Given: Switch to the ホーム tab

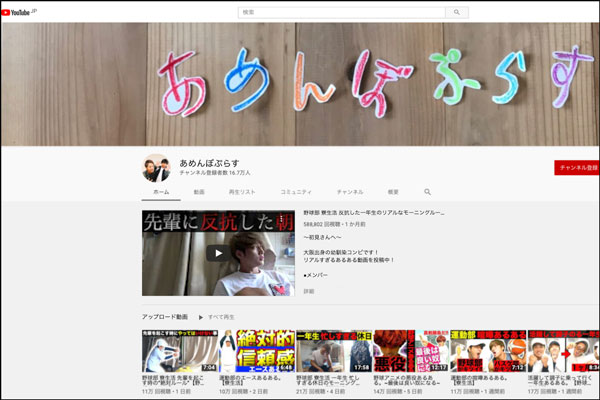Looking at the screenshot, I should 160,191.
